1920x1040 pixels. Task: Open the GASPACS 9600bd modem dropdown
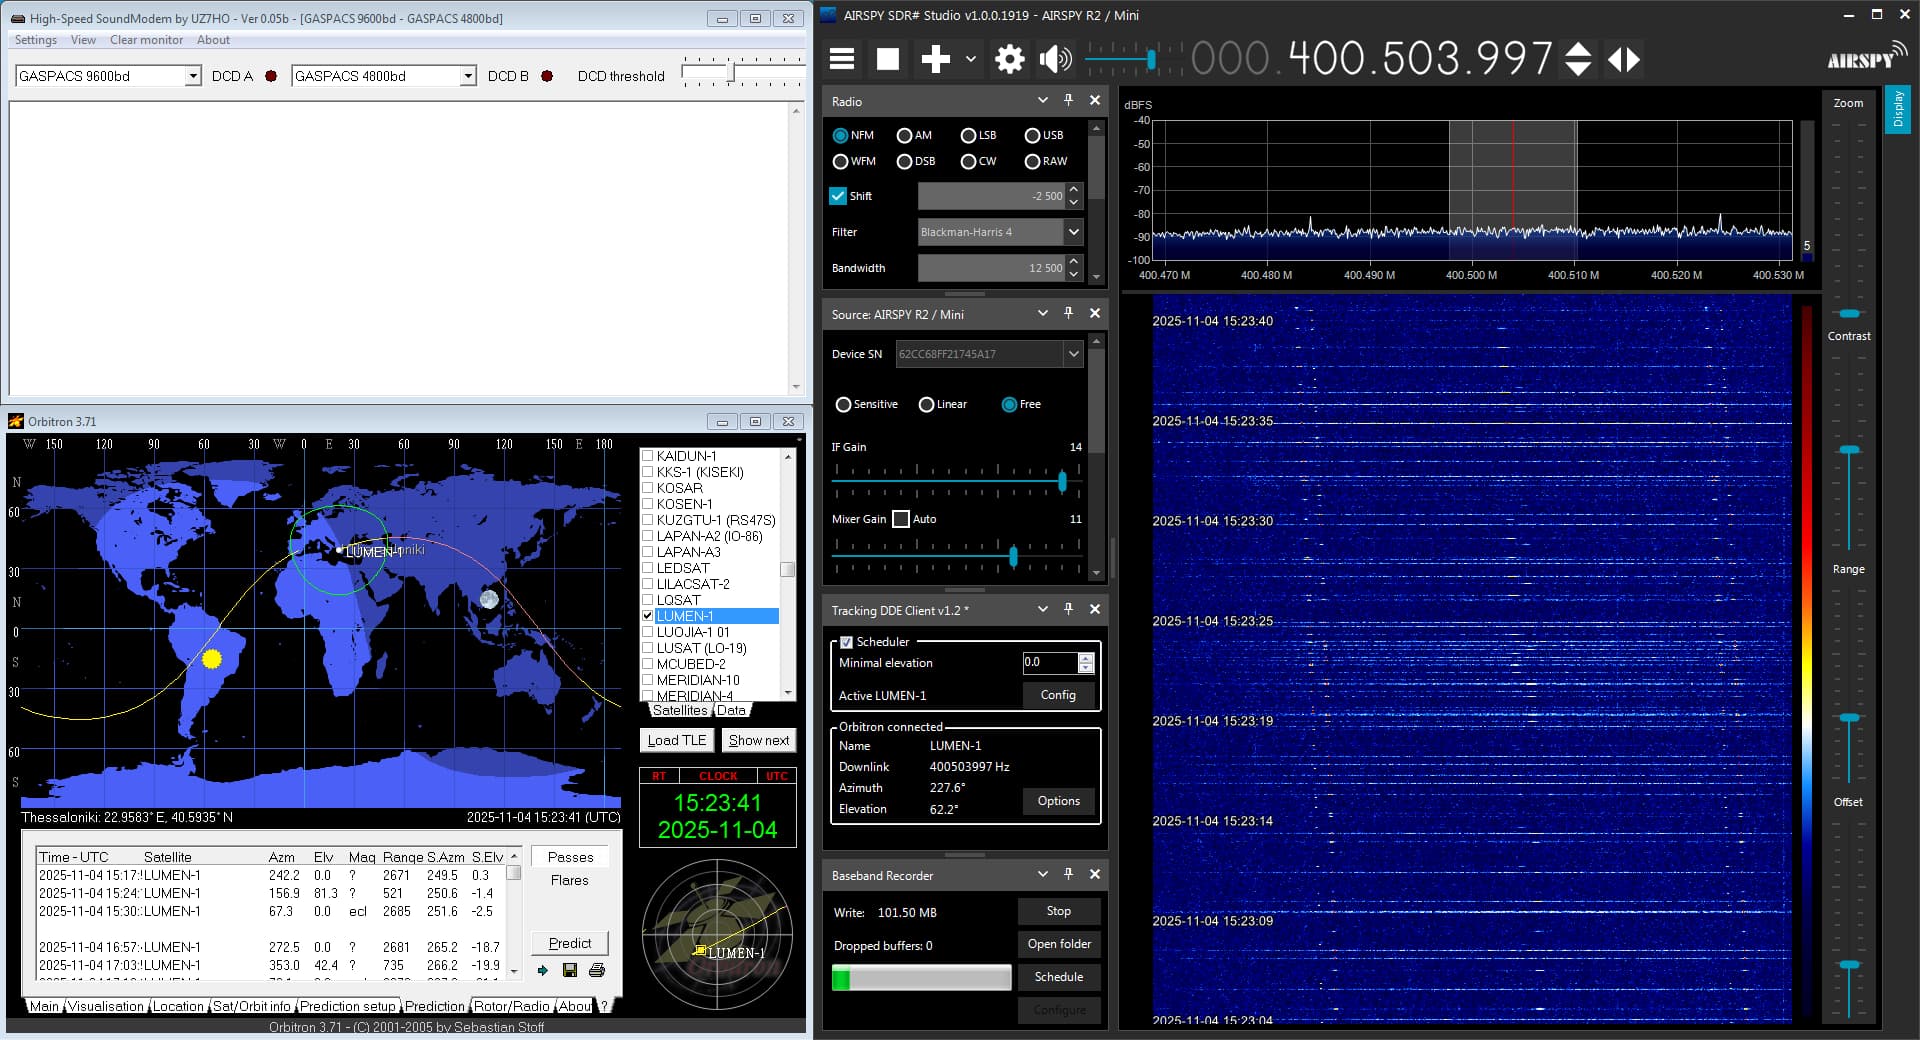(193, 76)
